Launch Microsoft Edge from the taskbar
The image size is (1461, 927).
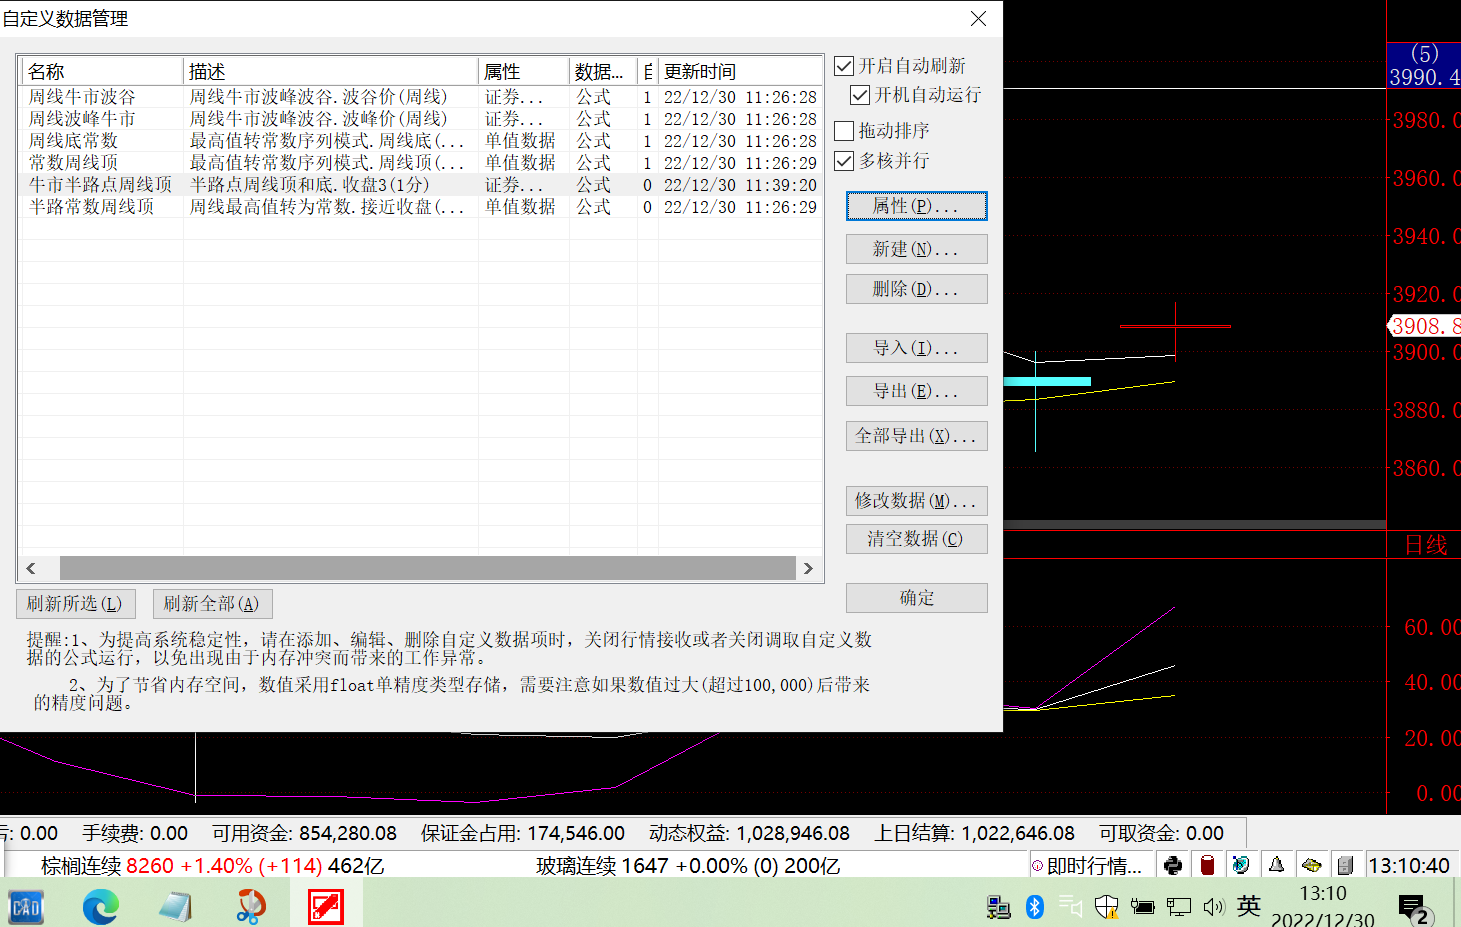(100, 907)
